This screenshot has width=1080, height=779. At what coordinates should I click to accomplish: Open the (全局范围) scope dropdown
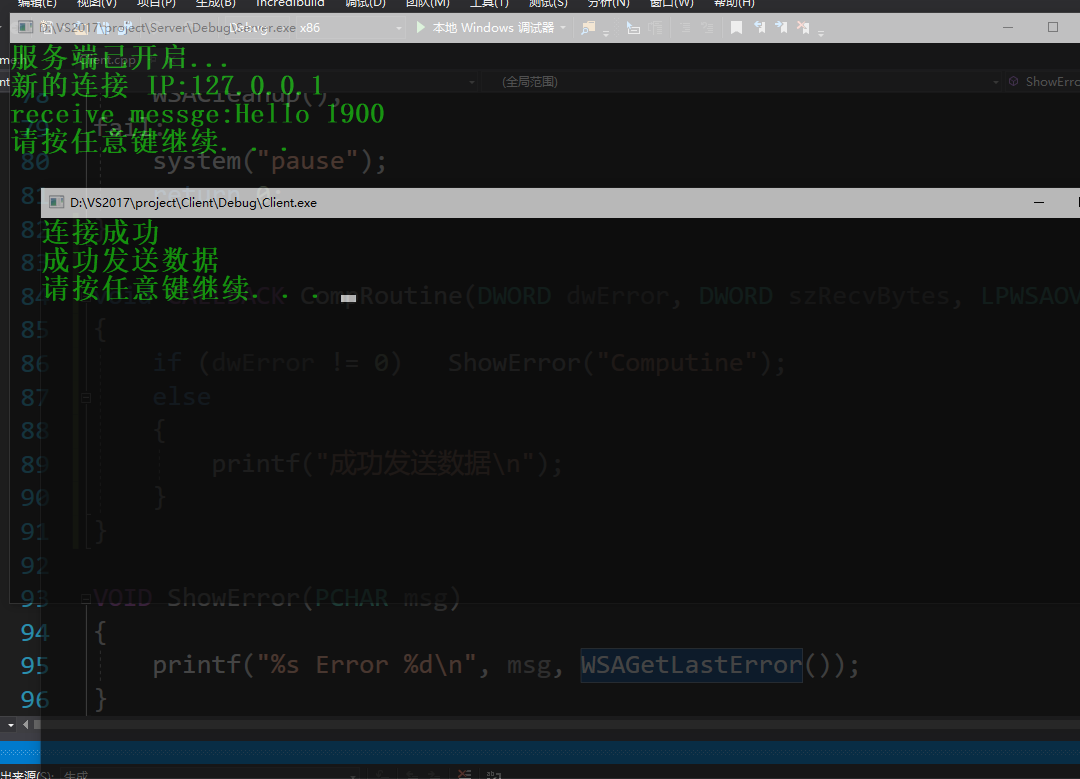point(740,82)
